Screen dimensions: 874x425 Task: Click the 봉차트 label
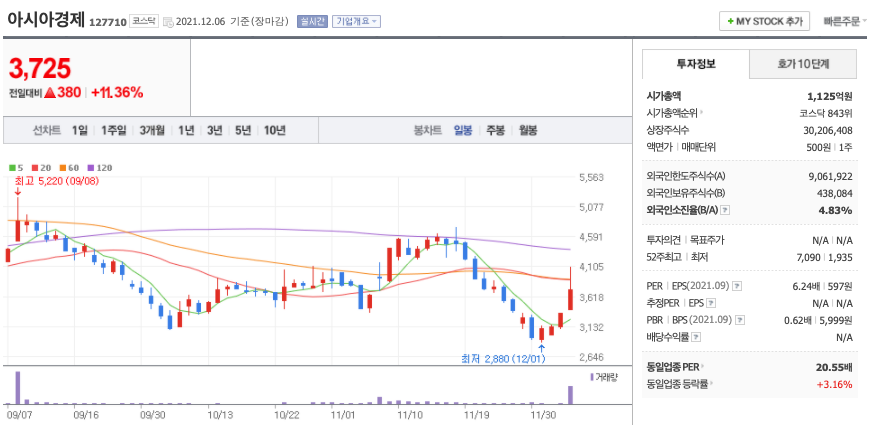pos(428,131)
